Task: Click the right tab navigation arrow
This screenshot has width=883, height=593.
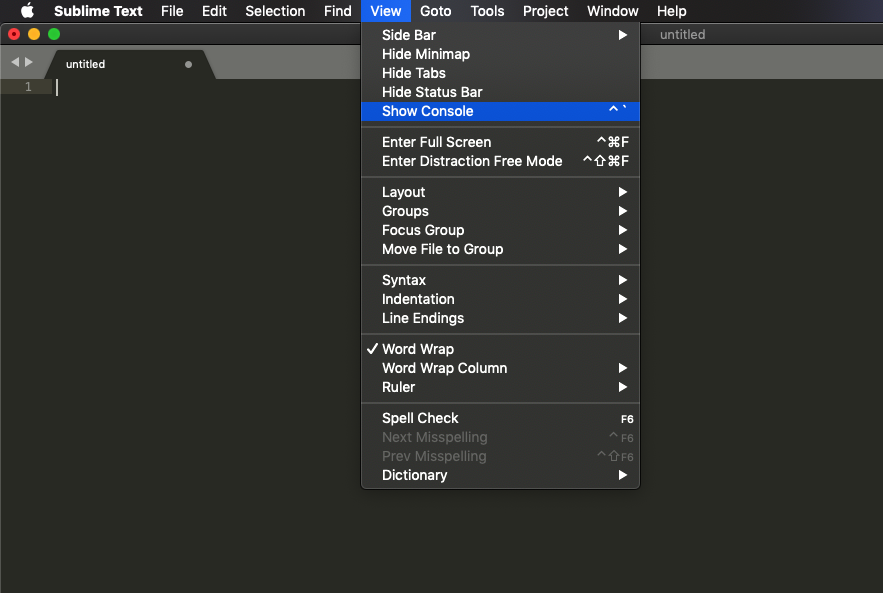Action: [x=29, y=62]
